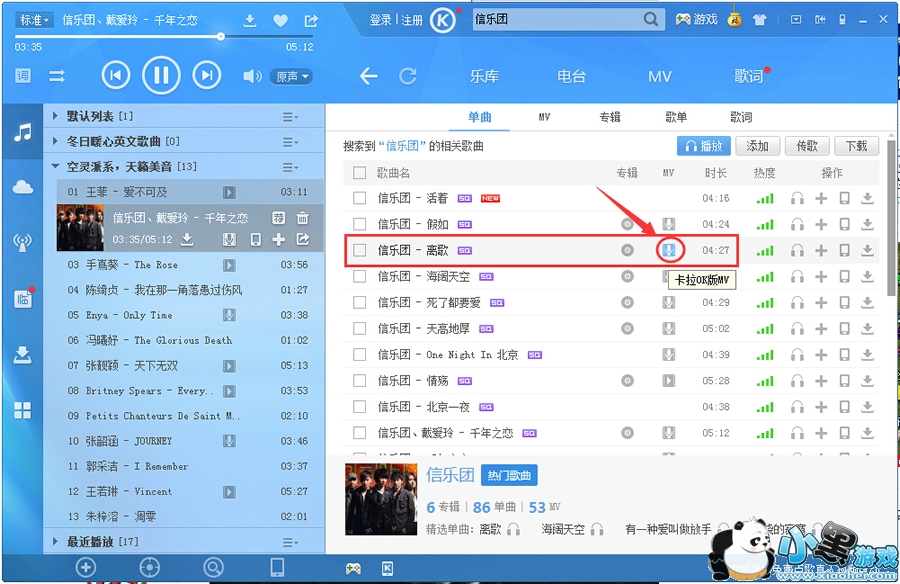This screenshot has width=900, height=584.
Task: Click the volume speaker icon
Action: (252, 76)
